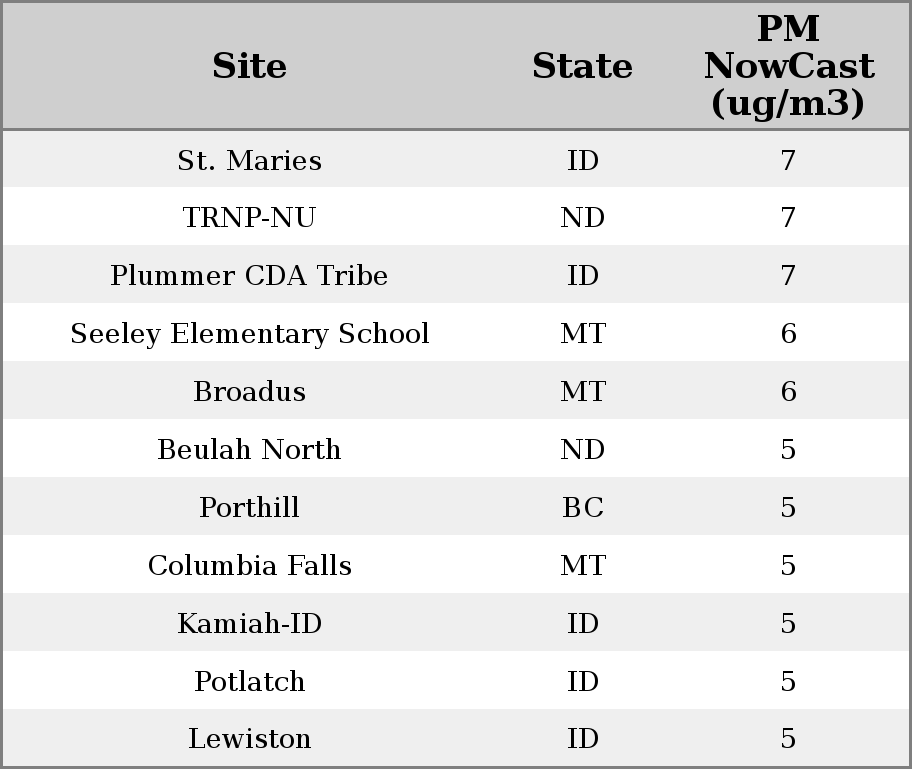Click the Lewiston site name

249,739
